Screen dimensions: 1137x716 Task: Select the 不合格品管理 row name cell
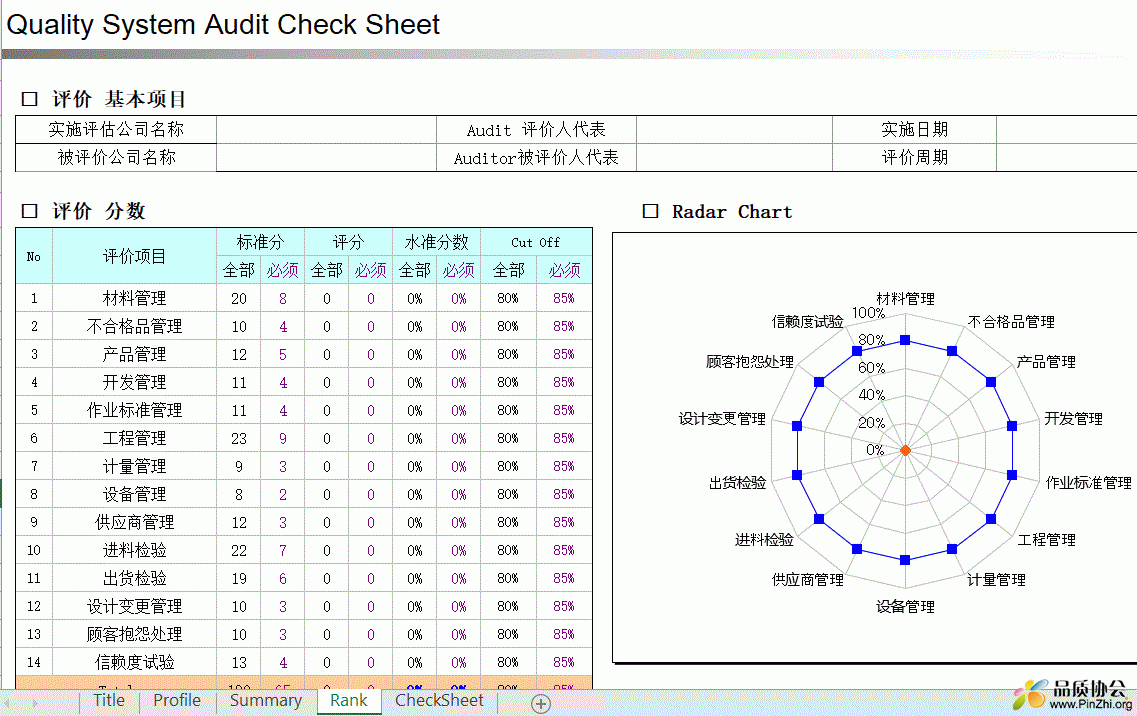[134, 326]
